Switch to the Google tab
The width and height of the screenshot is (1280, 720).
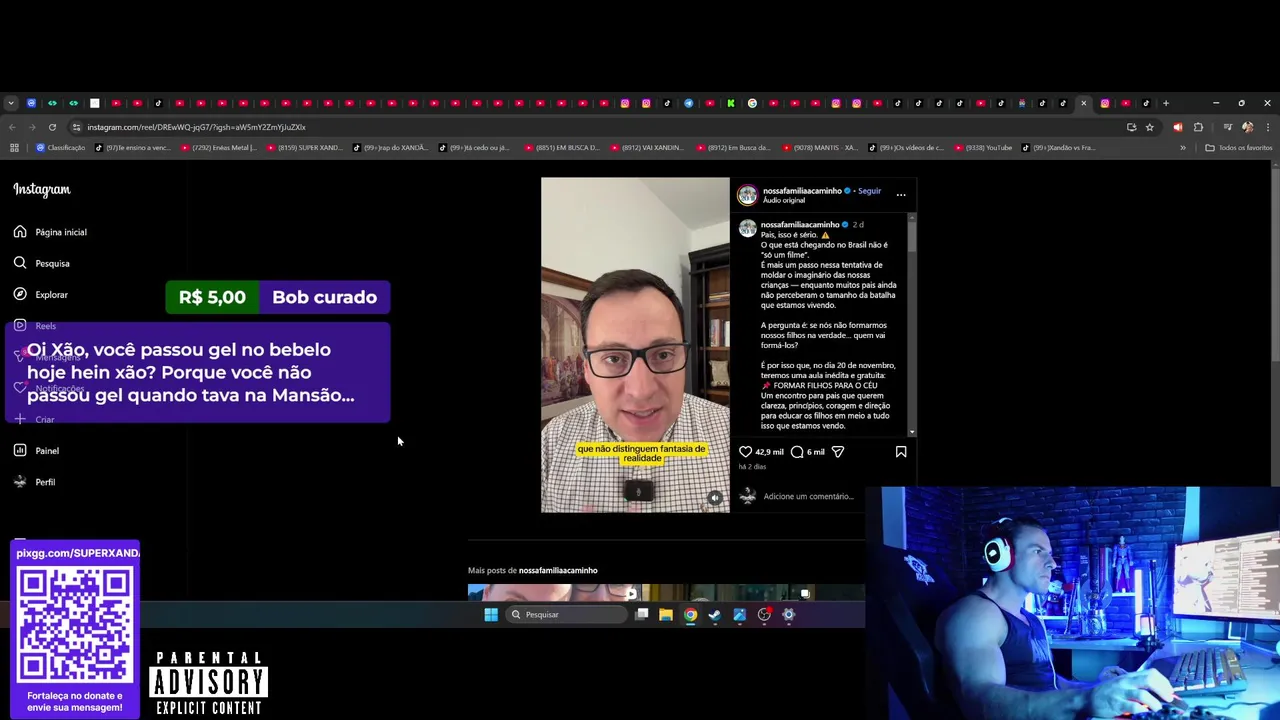point(752,103)
